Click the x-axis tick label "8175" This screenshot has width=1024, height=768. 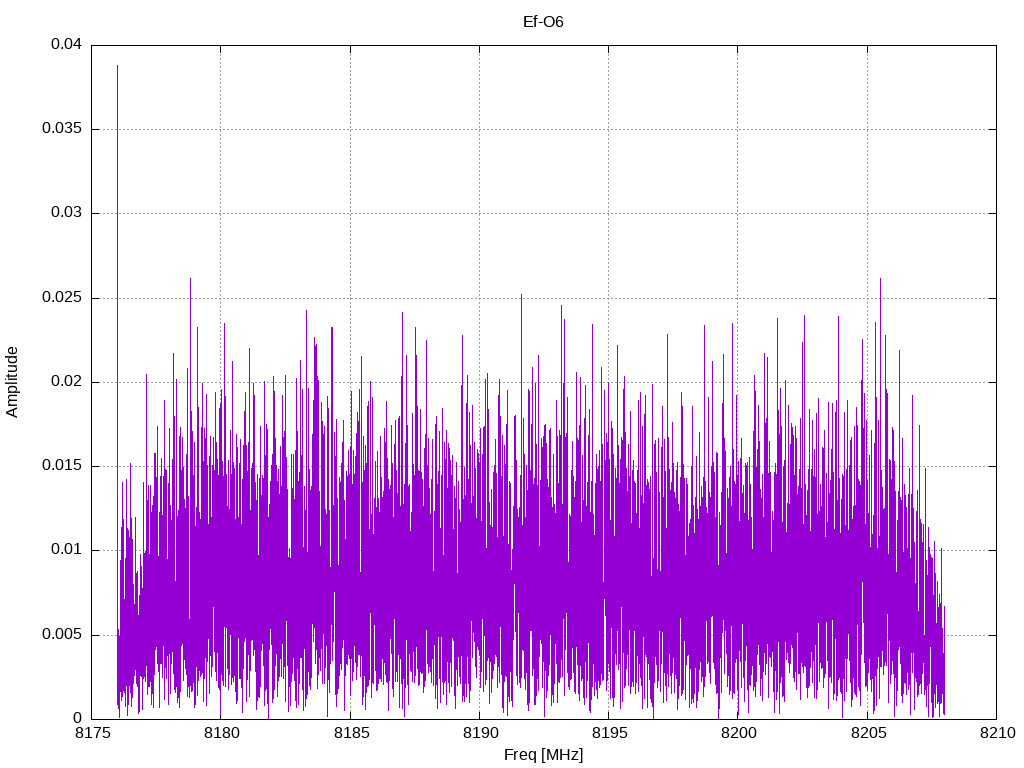tap(92, 733)
